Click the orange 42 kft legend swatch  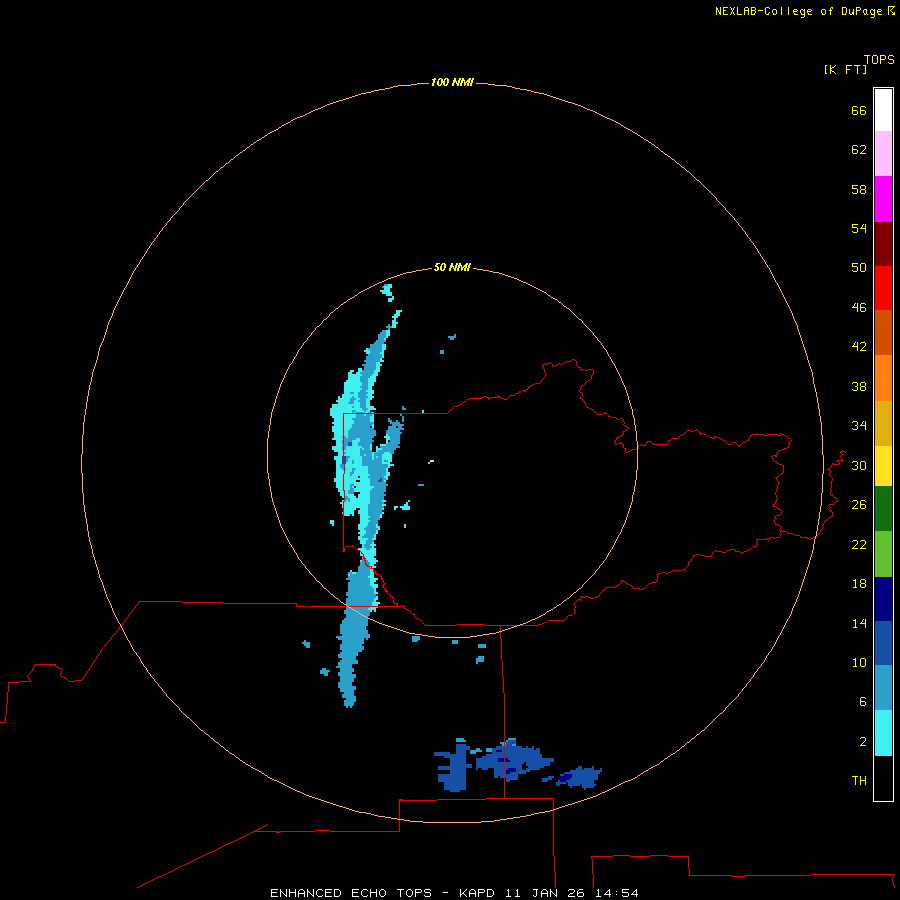click(x=883, y=378)
